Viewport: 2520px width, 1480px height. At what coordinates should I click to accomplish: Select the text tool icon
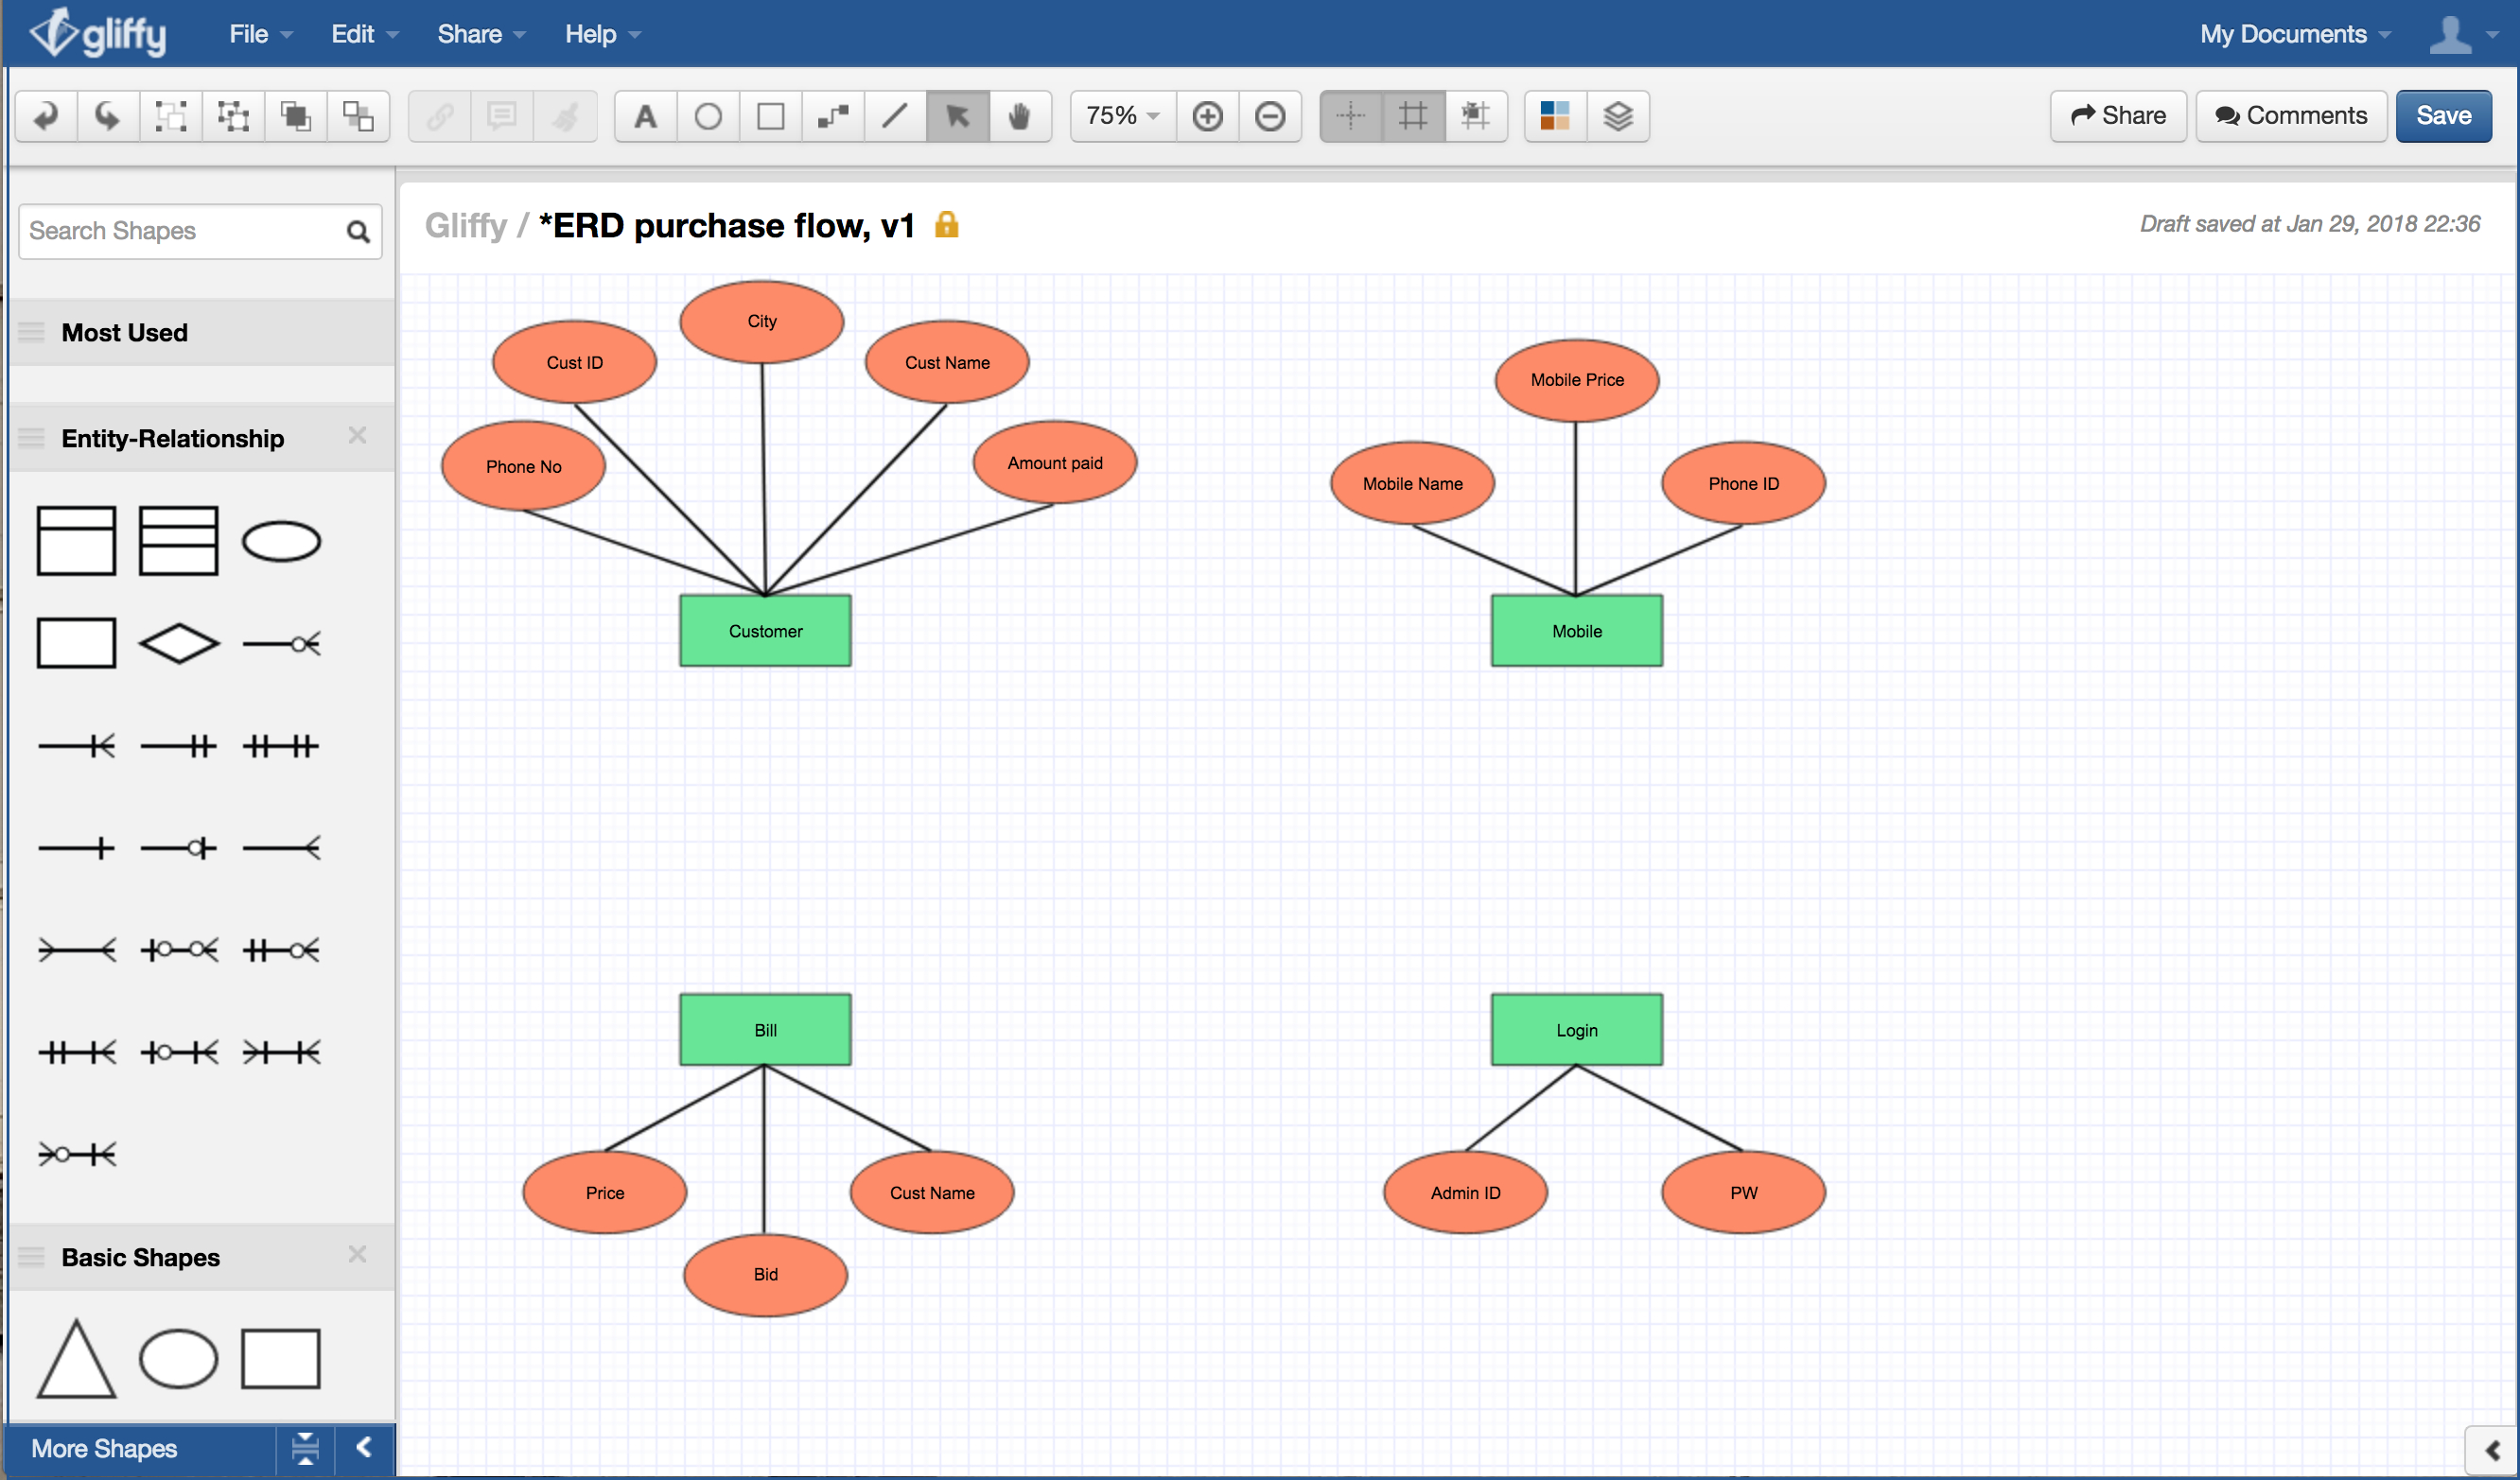643,114
